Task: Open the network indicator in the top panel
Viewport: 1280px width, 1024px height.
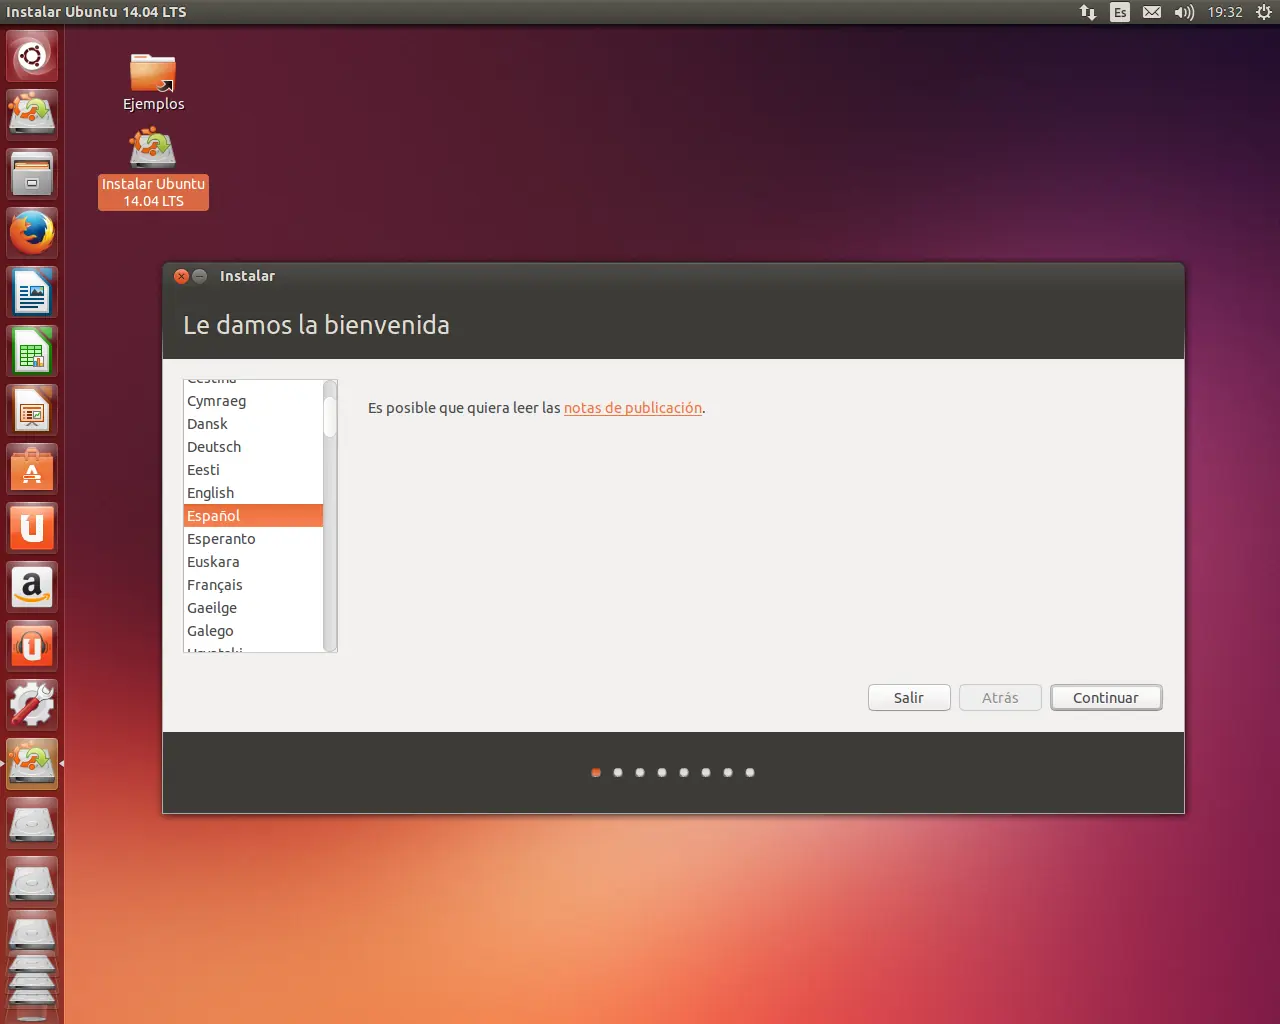Action: click(x=1088, y=12)
